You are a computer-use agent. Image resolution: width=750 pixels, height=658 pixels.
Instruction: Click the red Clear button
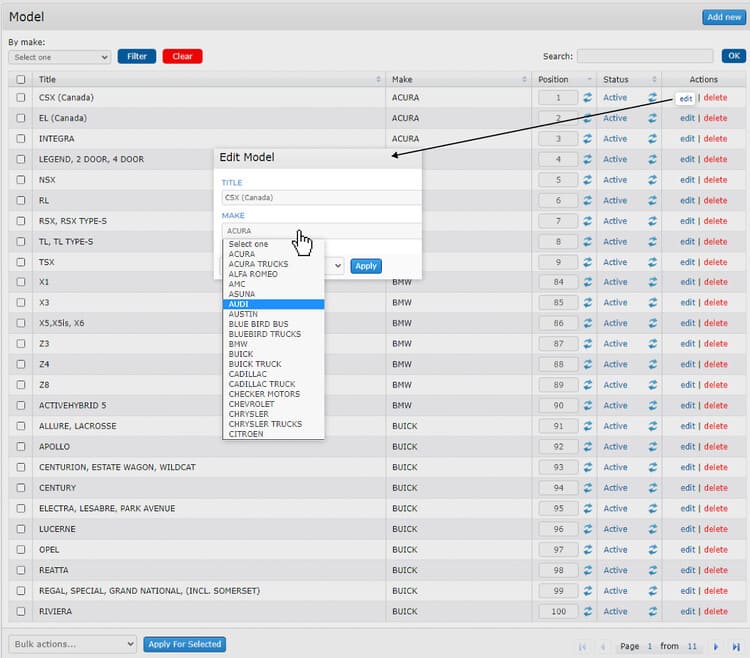point(182,56)
